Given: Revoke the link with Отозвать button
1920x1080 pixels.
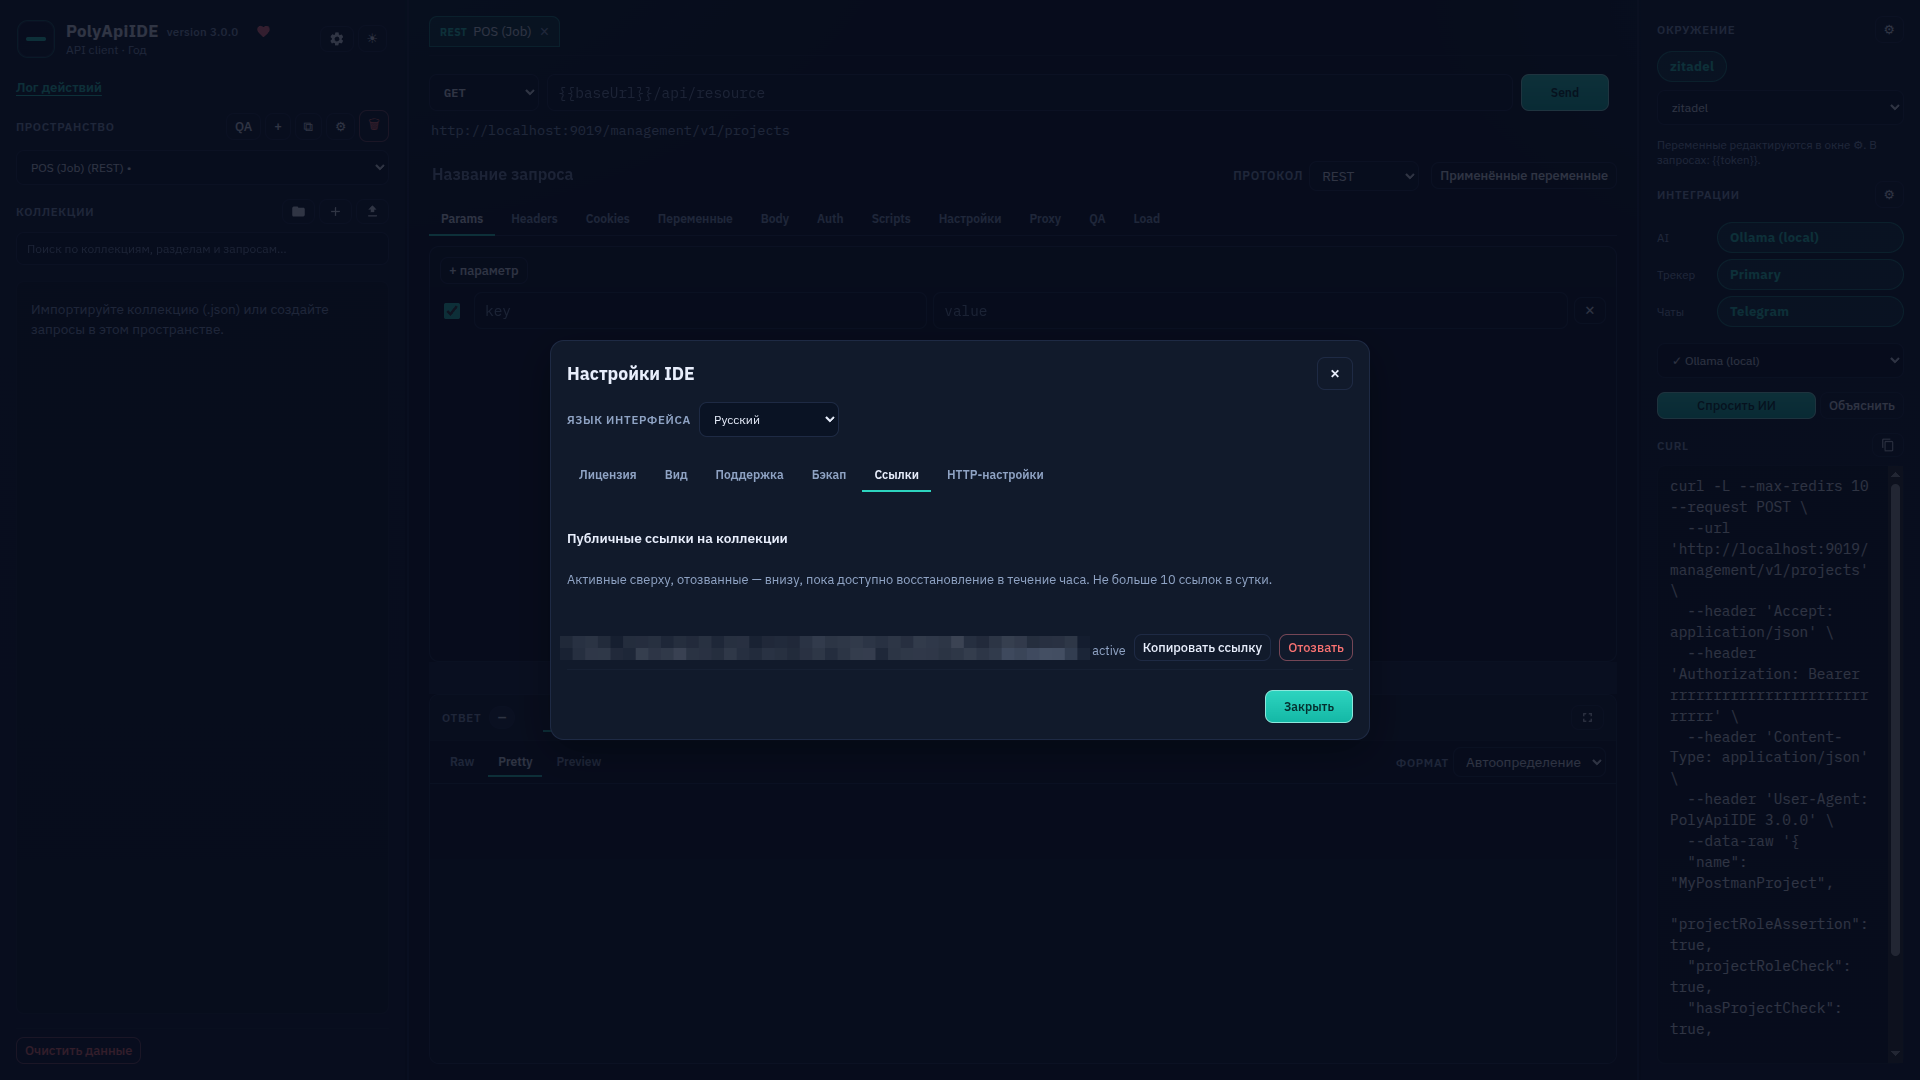Looking at the screenshot, I should [1316, 648].
